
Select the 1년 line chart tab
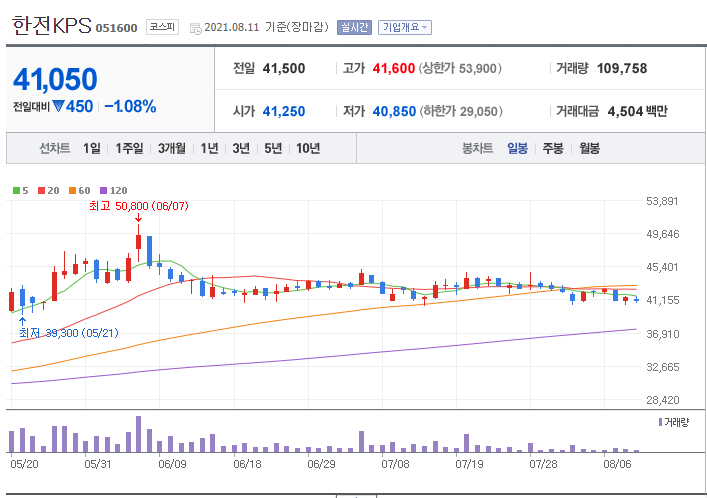209,148
